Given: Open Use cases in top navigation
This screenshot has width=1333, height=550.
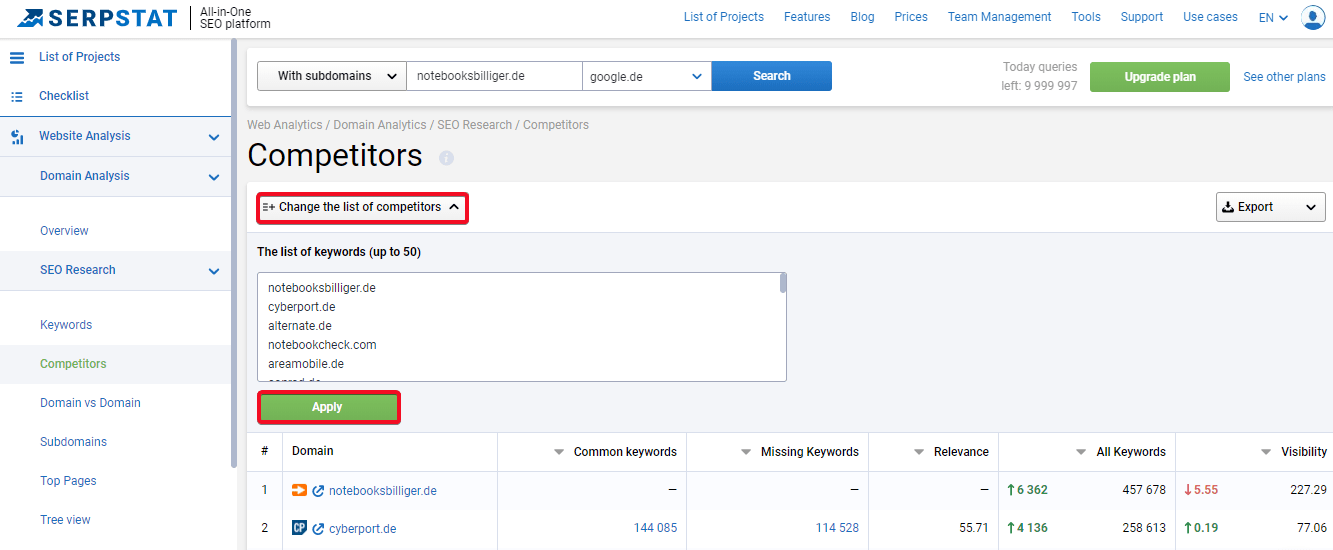Looking at the screenshot, I should pyautogui.click(x=1210, y=17).
